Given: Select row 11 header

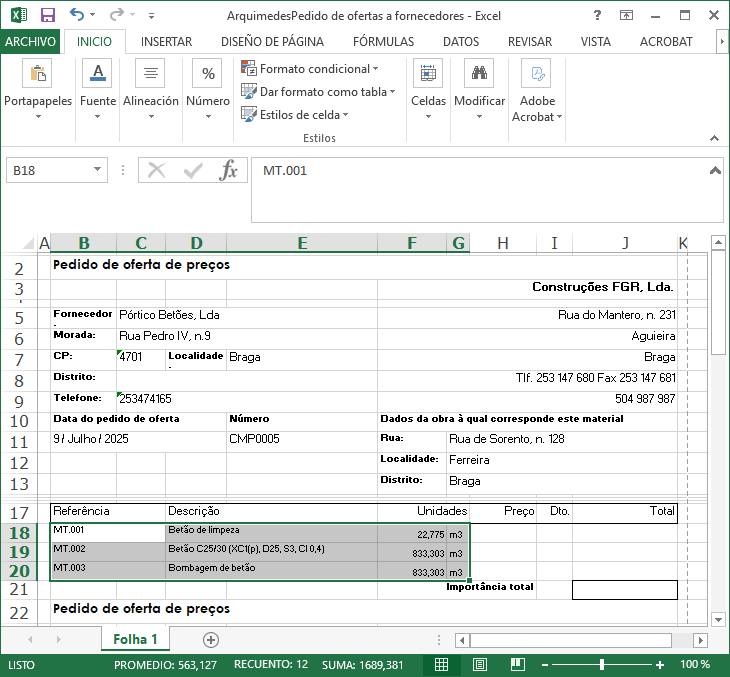Looking at the screenshot, I should point(19,442).
